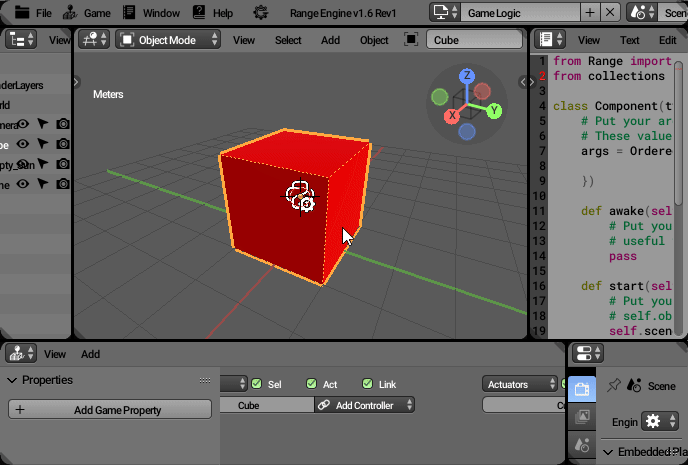The height and width of the screenshot is (465, 688).
Task: Click the Add Game Property button
Action: pyautogui.click(x=110, y=409)
